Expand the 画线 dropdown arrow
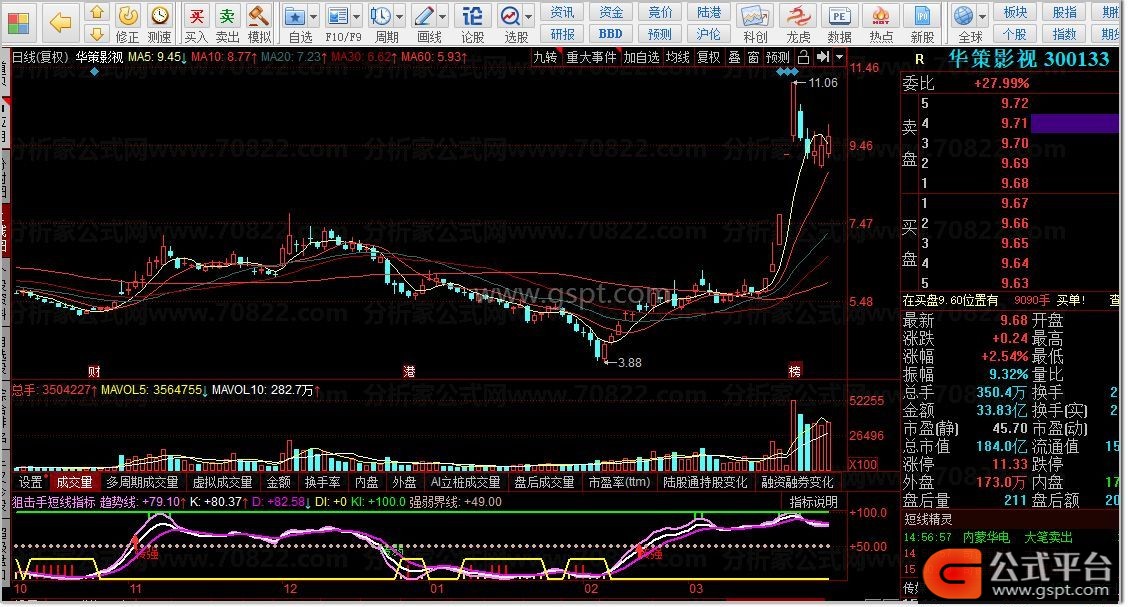 tap(443, 17)
